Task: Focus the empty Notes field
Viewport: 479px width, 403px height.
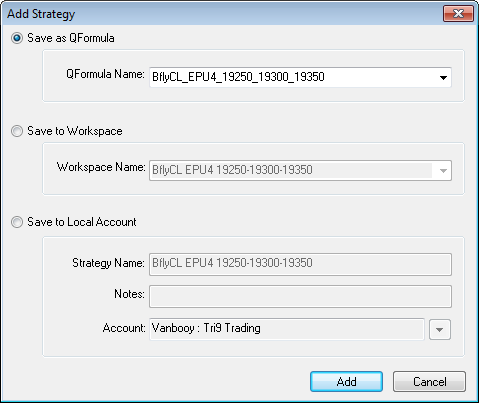Action: [300, 296]
